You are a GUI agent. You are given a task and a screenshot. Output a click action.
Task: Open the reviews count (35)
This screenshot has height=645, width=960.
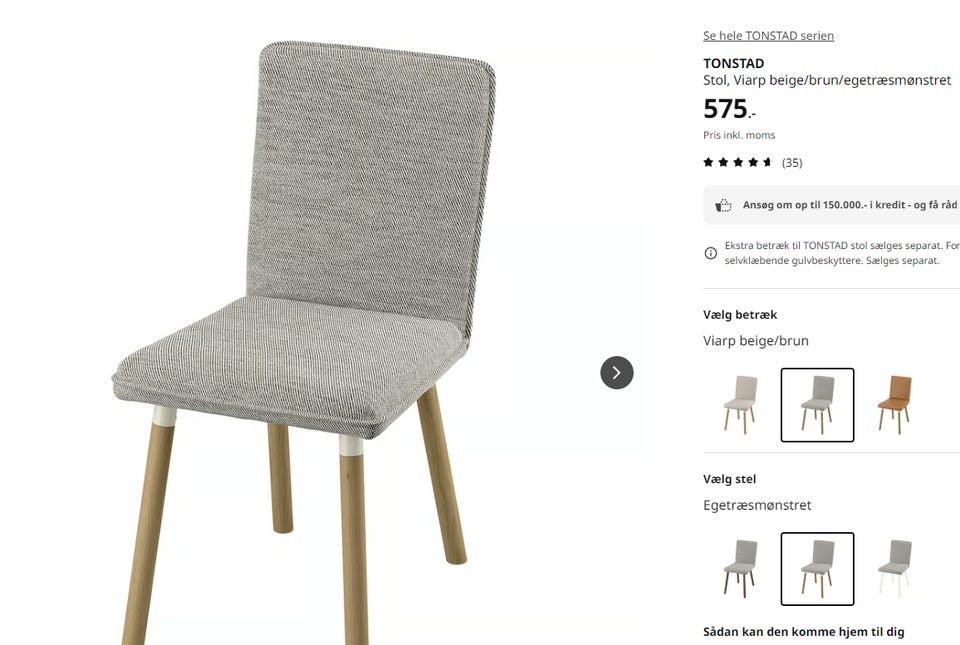click(x=792, y=163)
